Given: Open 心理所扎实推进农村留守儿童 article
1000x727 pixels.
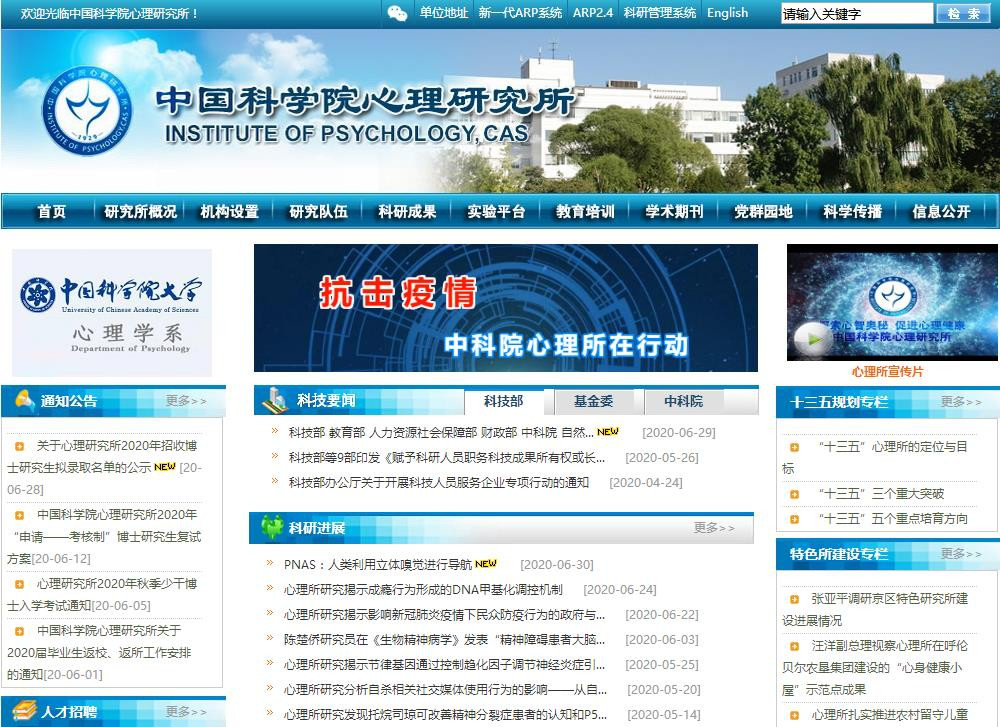Looking at the screenshot, I should [890, 714].
